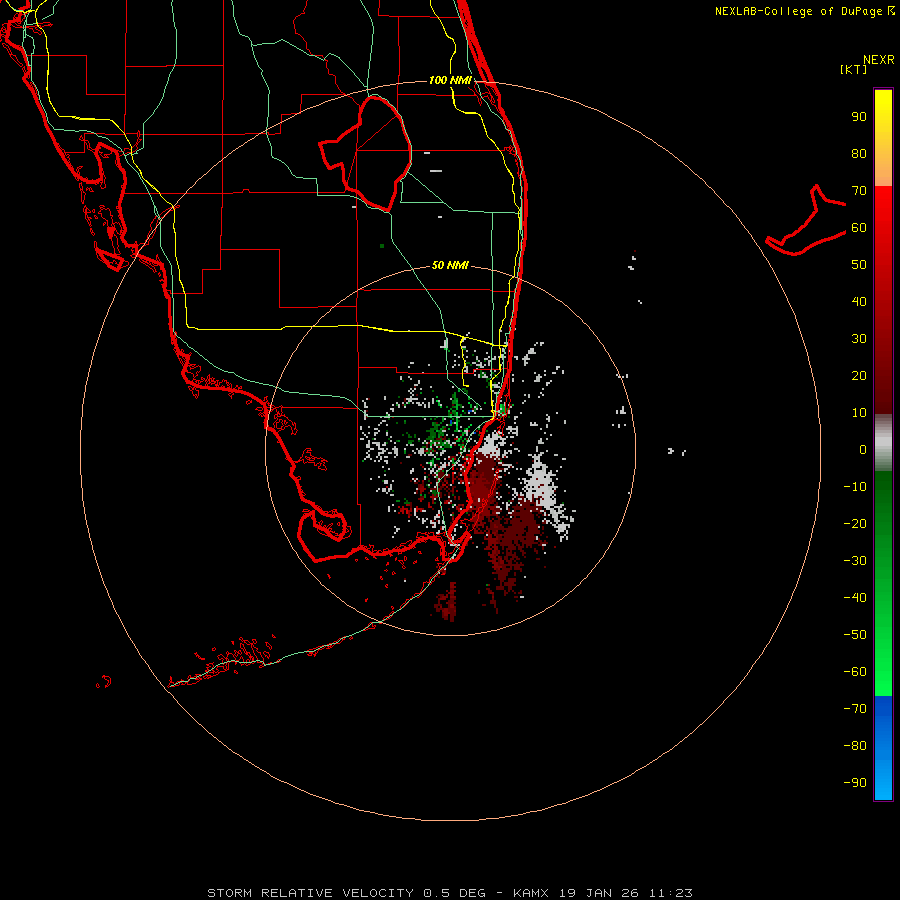Click the STORM RELATIVE VELOCITY 0.5 DEG caption
The height and width of the screenshot is (900, 900).
point(346,893)
